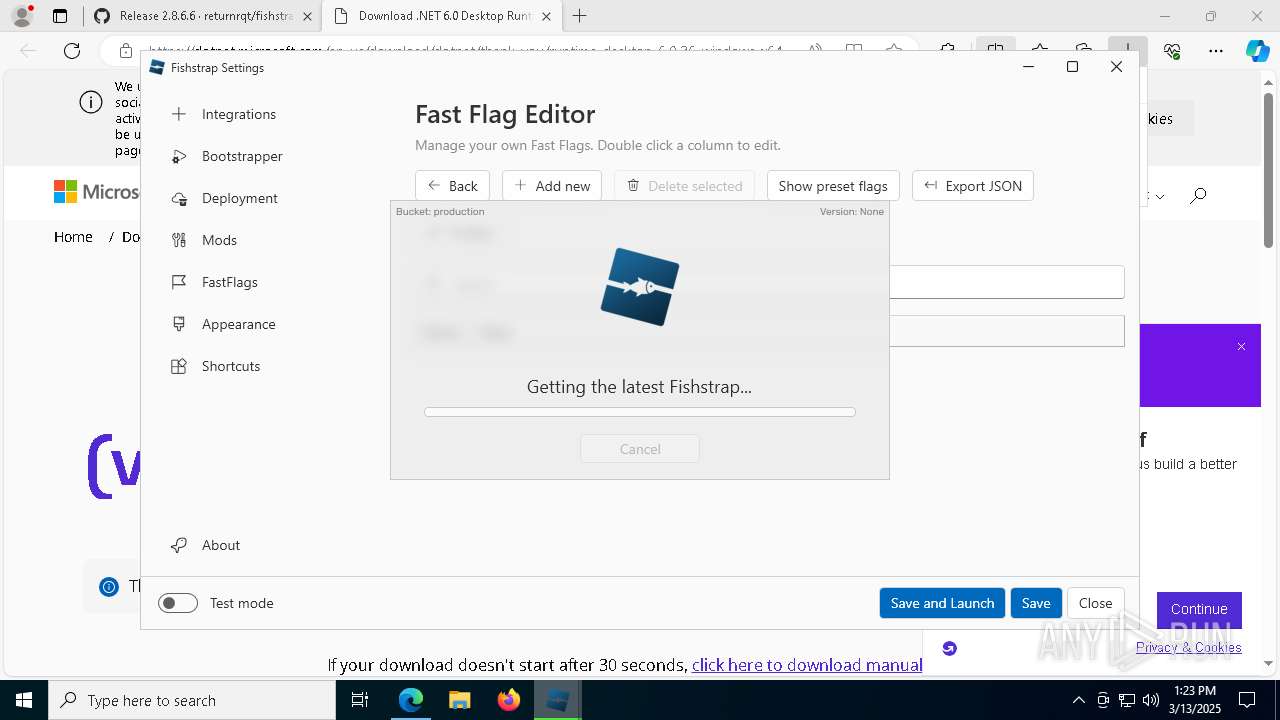Select Shortcuts in the sidebar
Image resolution: width=1280 pixels, height=720 pixels.
230,366
